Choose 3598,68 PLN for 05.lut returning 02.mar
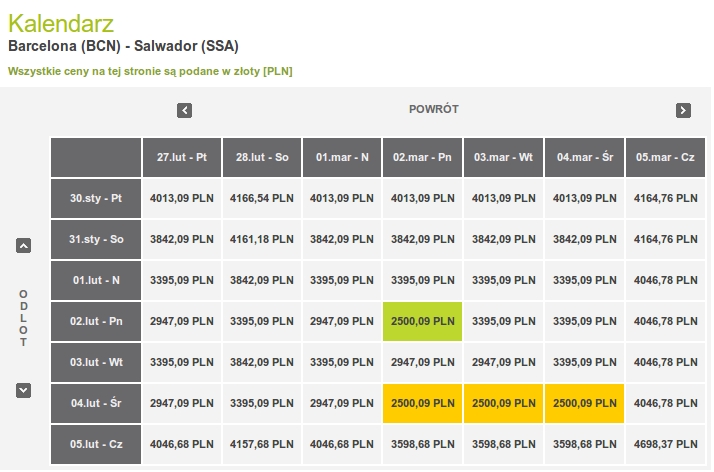This screenshot has width=714, height=472. [423, 444]
